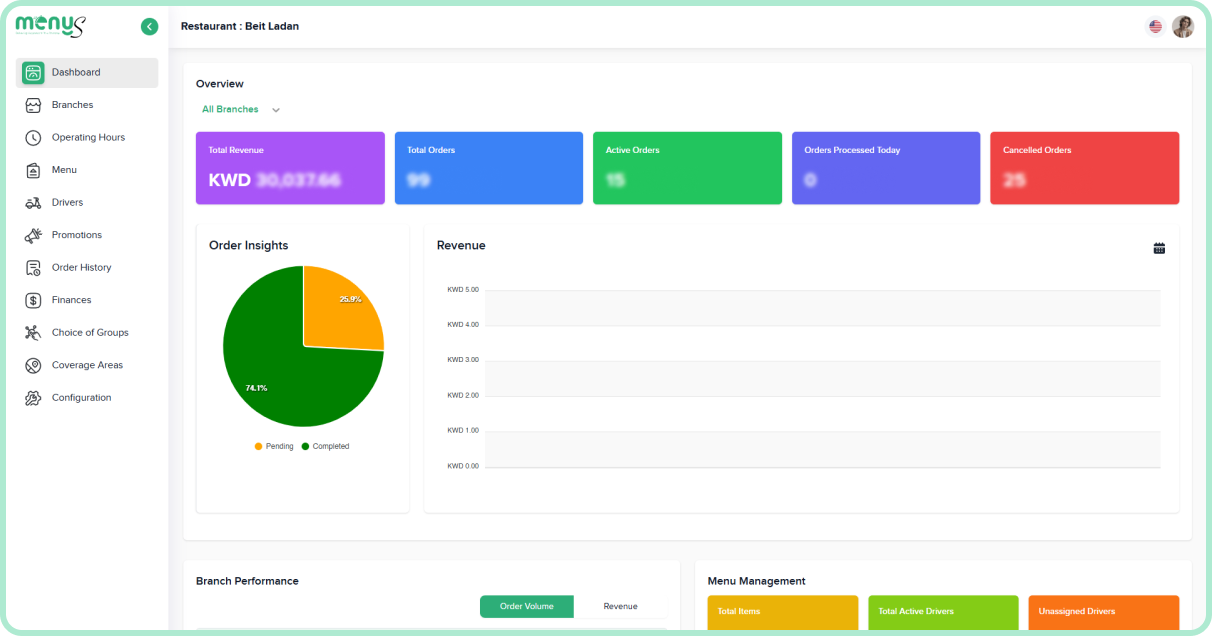This screenshot has width=1212, height=636.
Task: Open the Finances dollar icon
Action: [x=33, y=300]
